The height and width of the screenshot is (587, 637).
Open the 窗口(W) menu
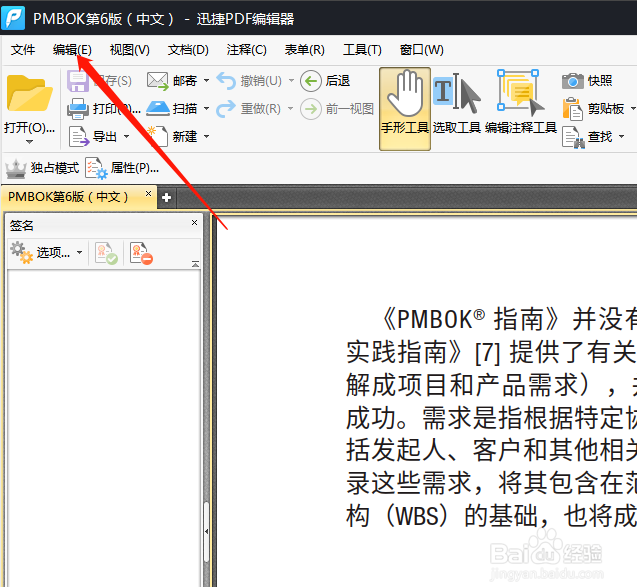(x=422, y=50)
